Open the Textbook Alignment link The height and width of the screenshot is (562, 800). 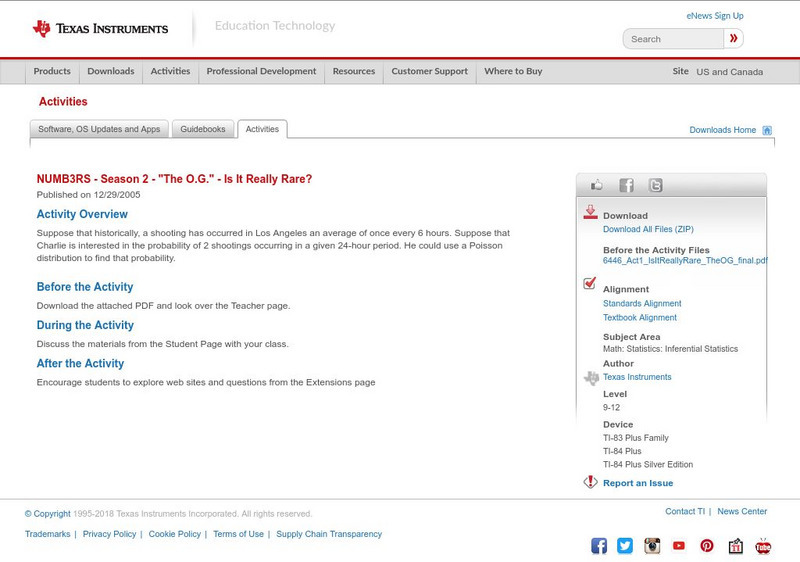(640, 318)
